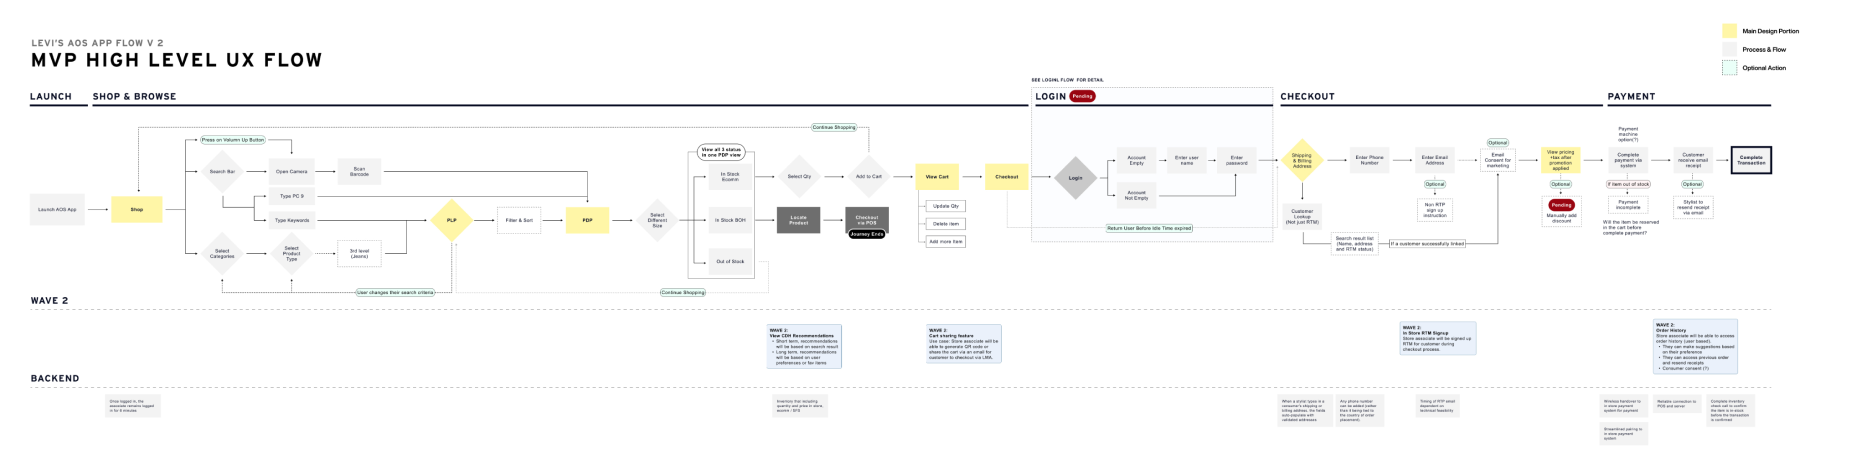Click the Out of Stock box

pyautogui.click(x=730, y=262)
